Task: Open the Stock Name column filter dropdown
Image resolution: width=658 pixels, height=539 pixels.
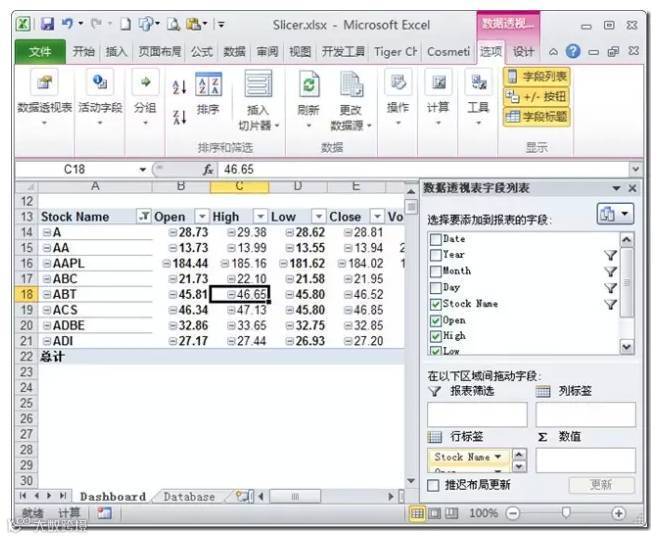Action: coord(144,217)
